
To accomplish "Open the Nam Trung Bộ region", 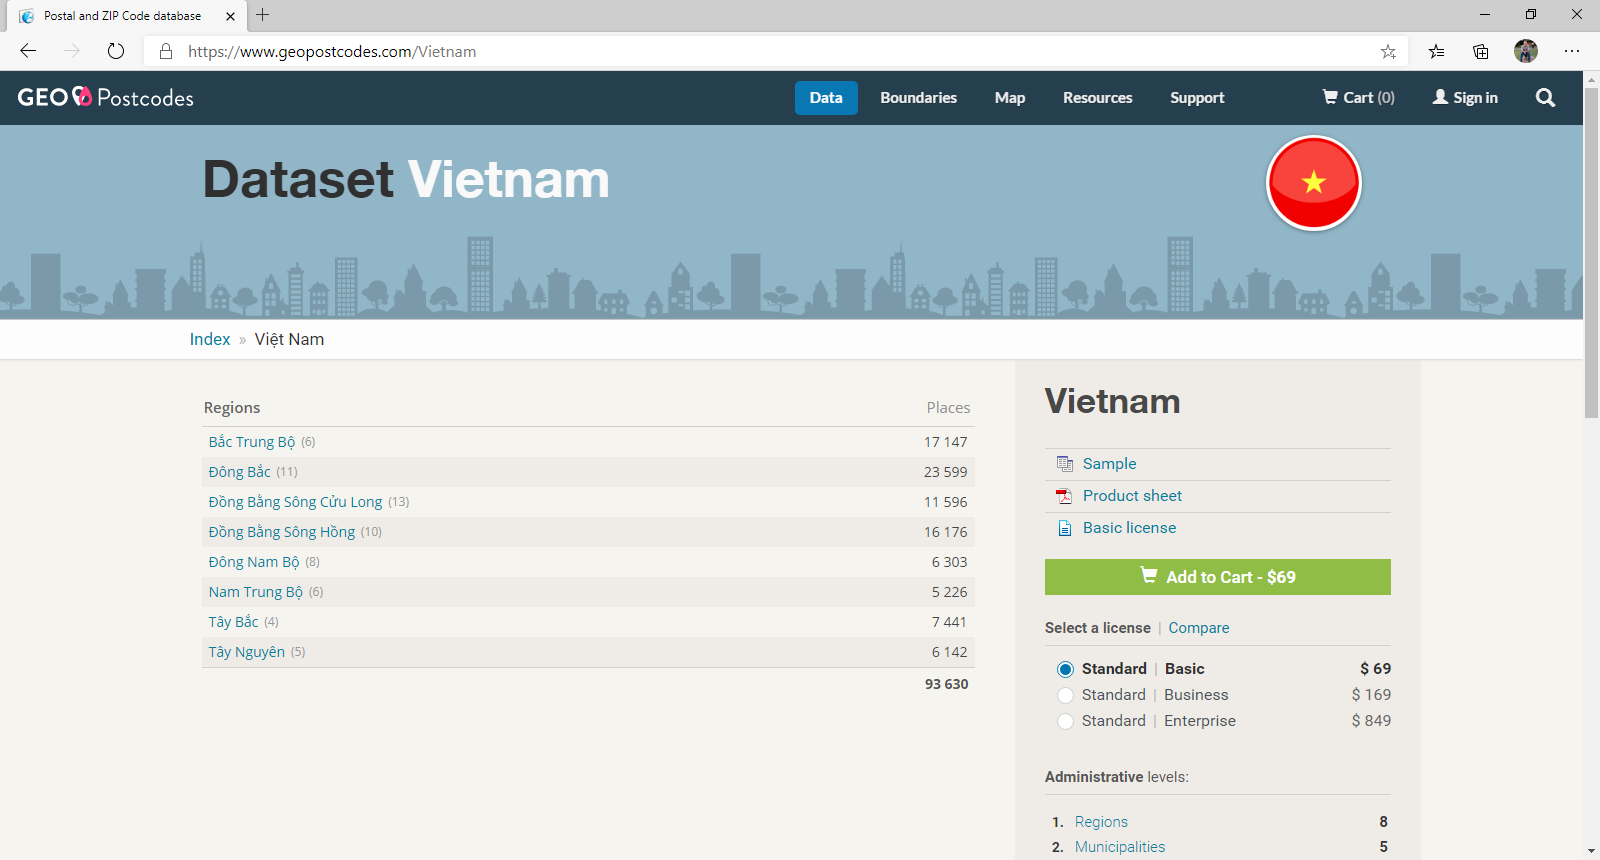I will click(255, 592).
